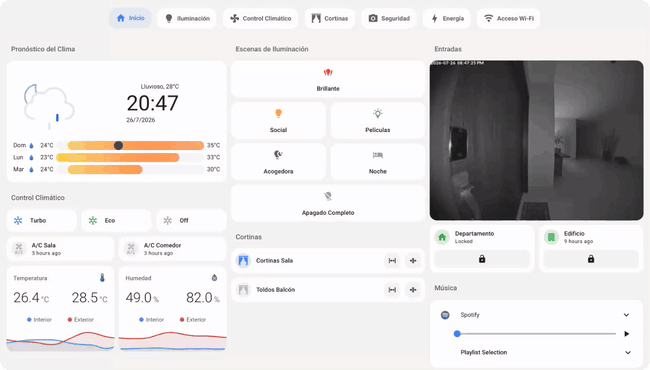Click the Toldos Balcón curtain icon
Image resolution: width=650 pixels, height=370 pixels.
(243, 290)
